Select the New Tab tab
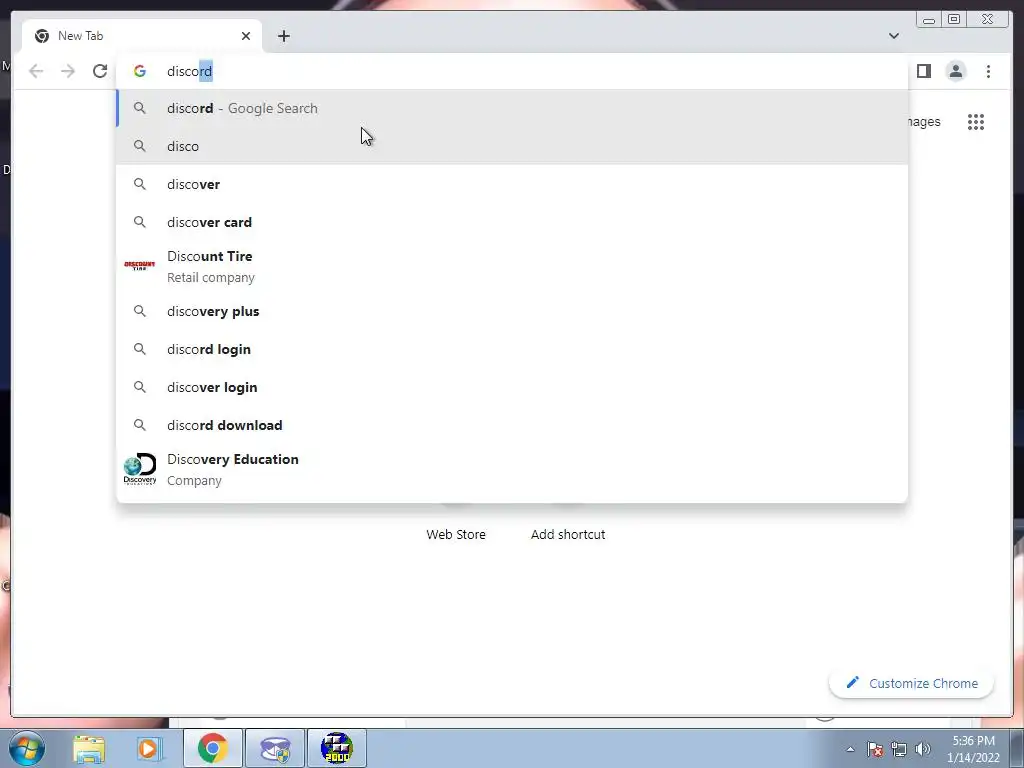This screenshot has width=1024, height=768. click(x=142, y=36)
